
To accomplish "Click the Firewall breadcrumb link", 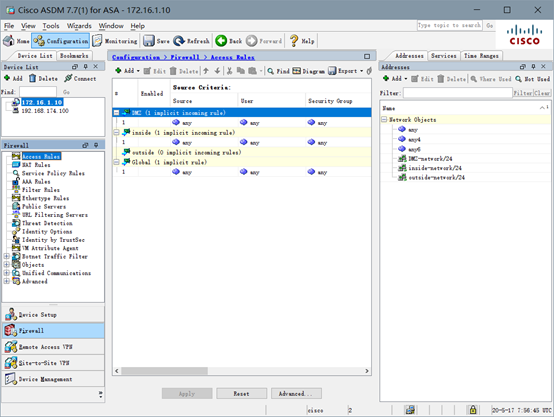I will click(185, 57).
